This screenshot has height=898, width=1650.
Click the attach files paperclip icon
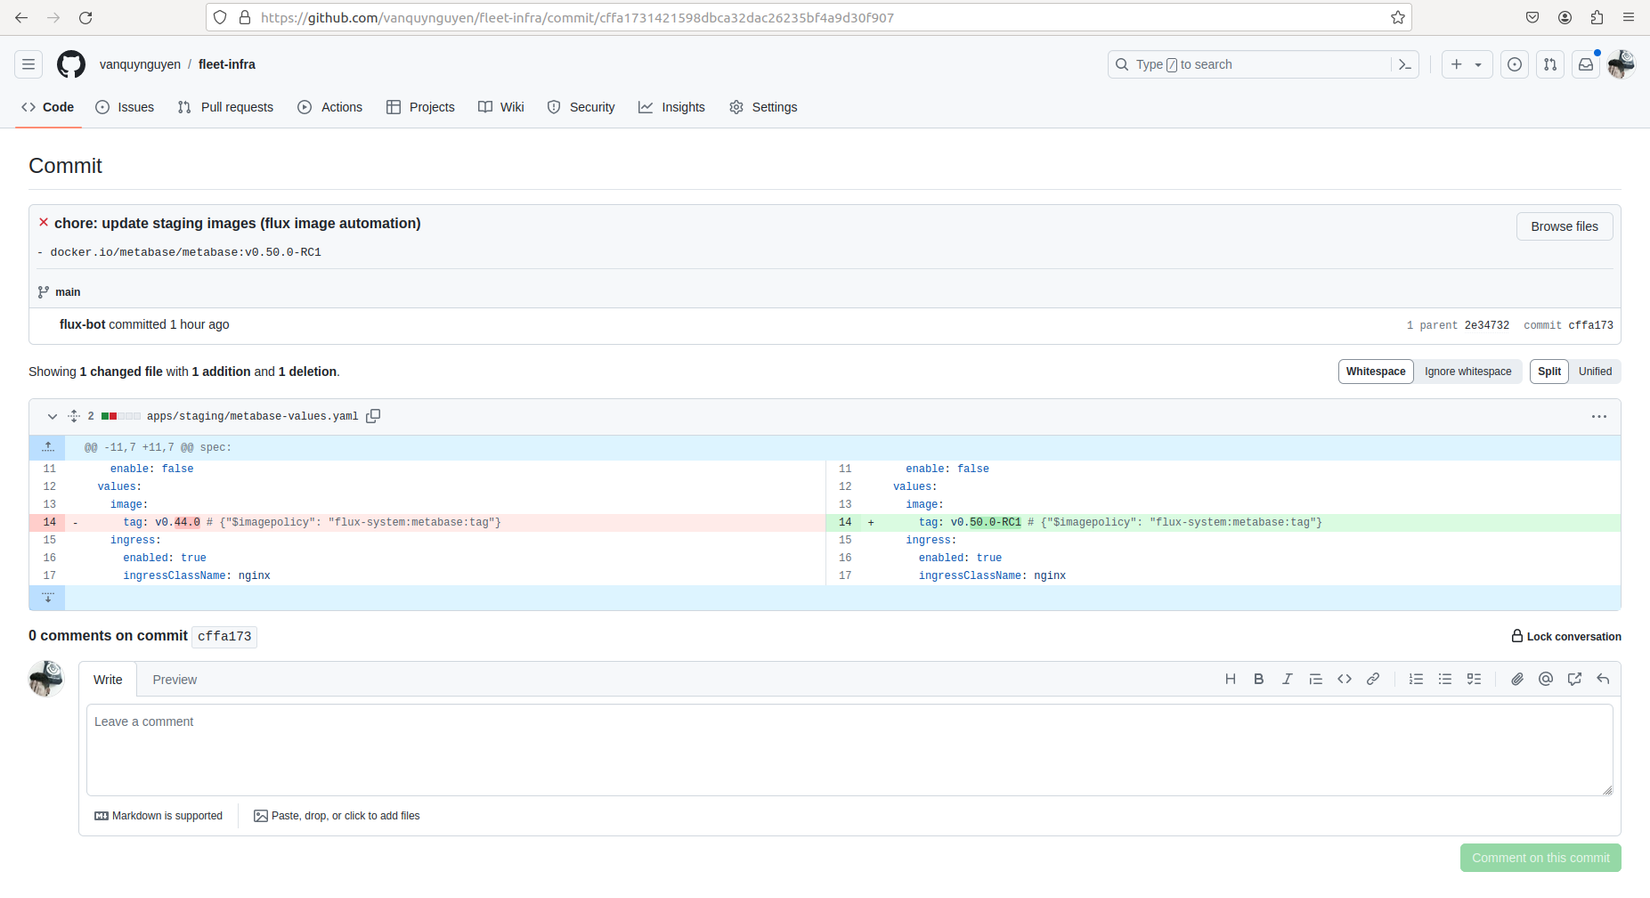(x=1516, y=679)
